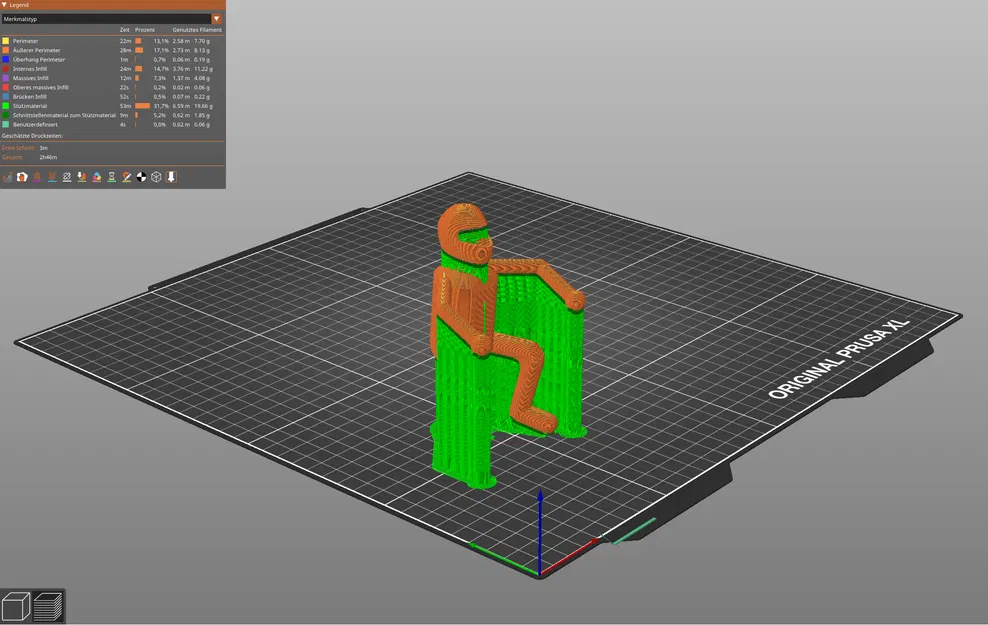
Task: Click the Erste Schicht time entry
Action: [25, 147]
